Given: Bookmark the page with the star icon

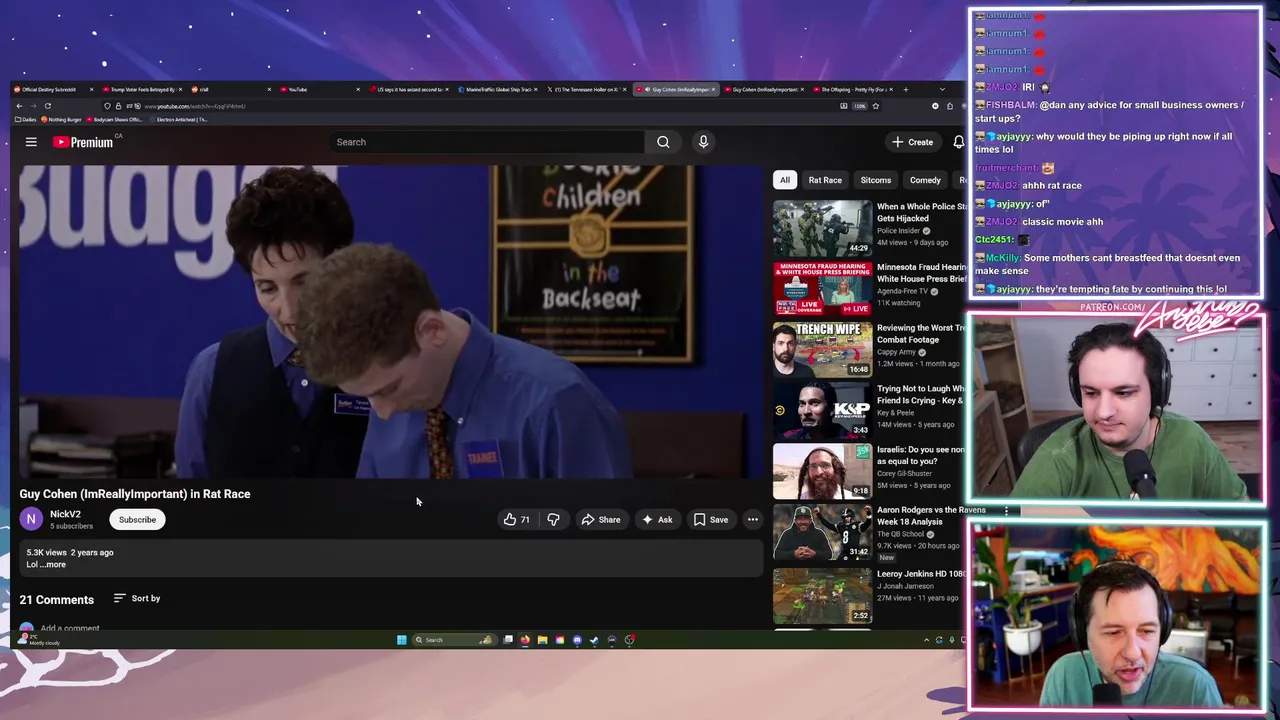Looking at the screenshot, I should [x=876, y=106].
